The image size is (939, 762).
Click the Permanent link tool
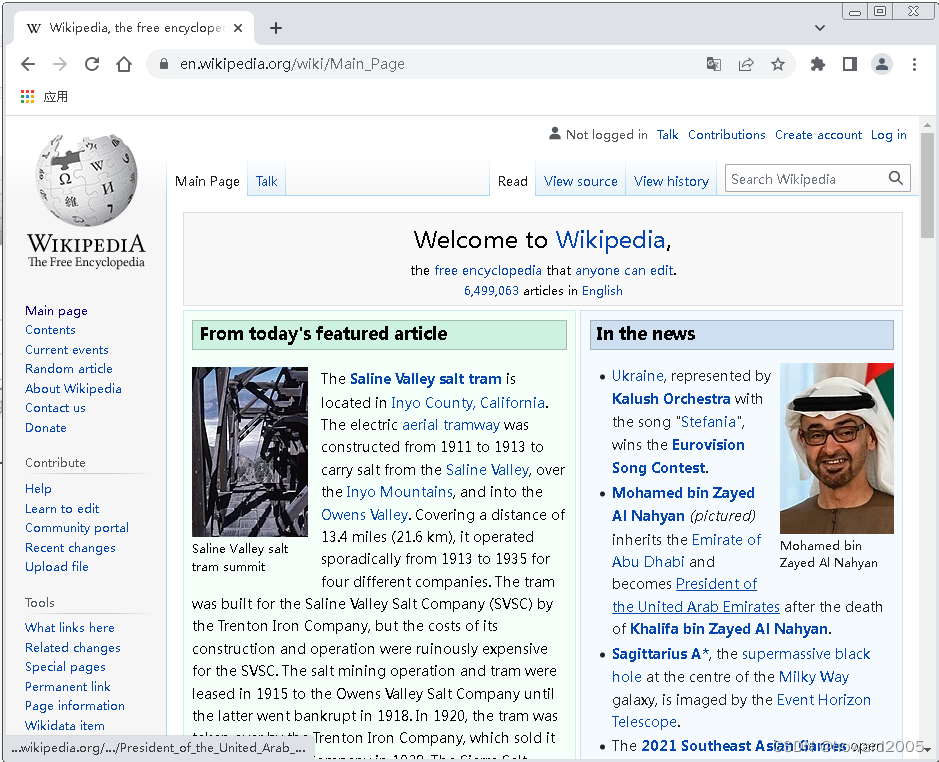point(68,686)
